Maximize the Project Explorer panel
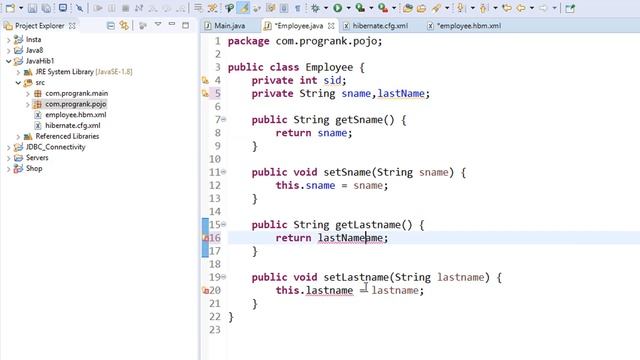 click(186, 25)
